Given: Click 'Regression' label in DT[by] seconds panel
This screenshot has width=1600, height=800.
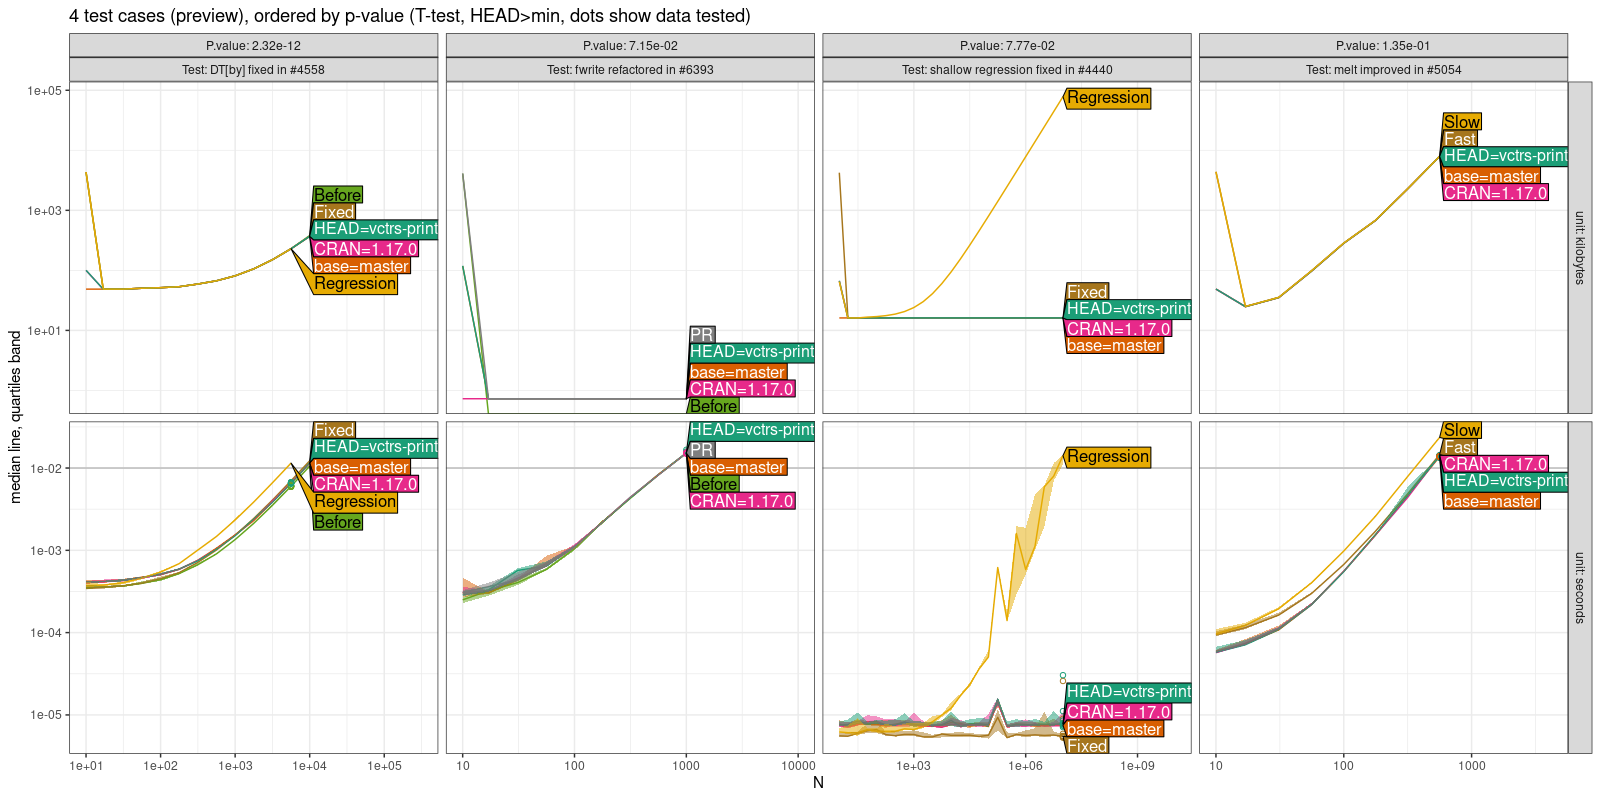Looking at the screenshot, I should pos(355,502).
